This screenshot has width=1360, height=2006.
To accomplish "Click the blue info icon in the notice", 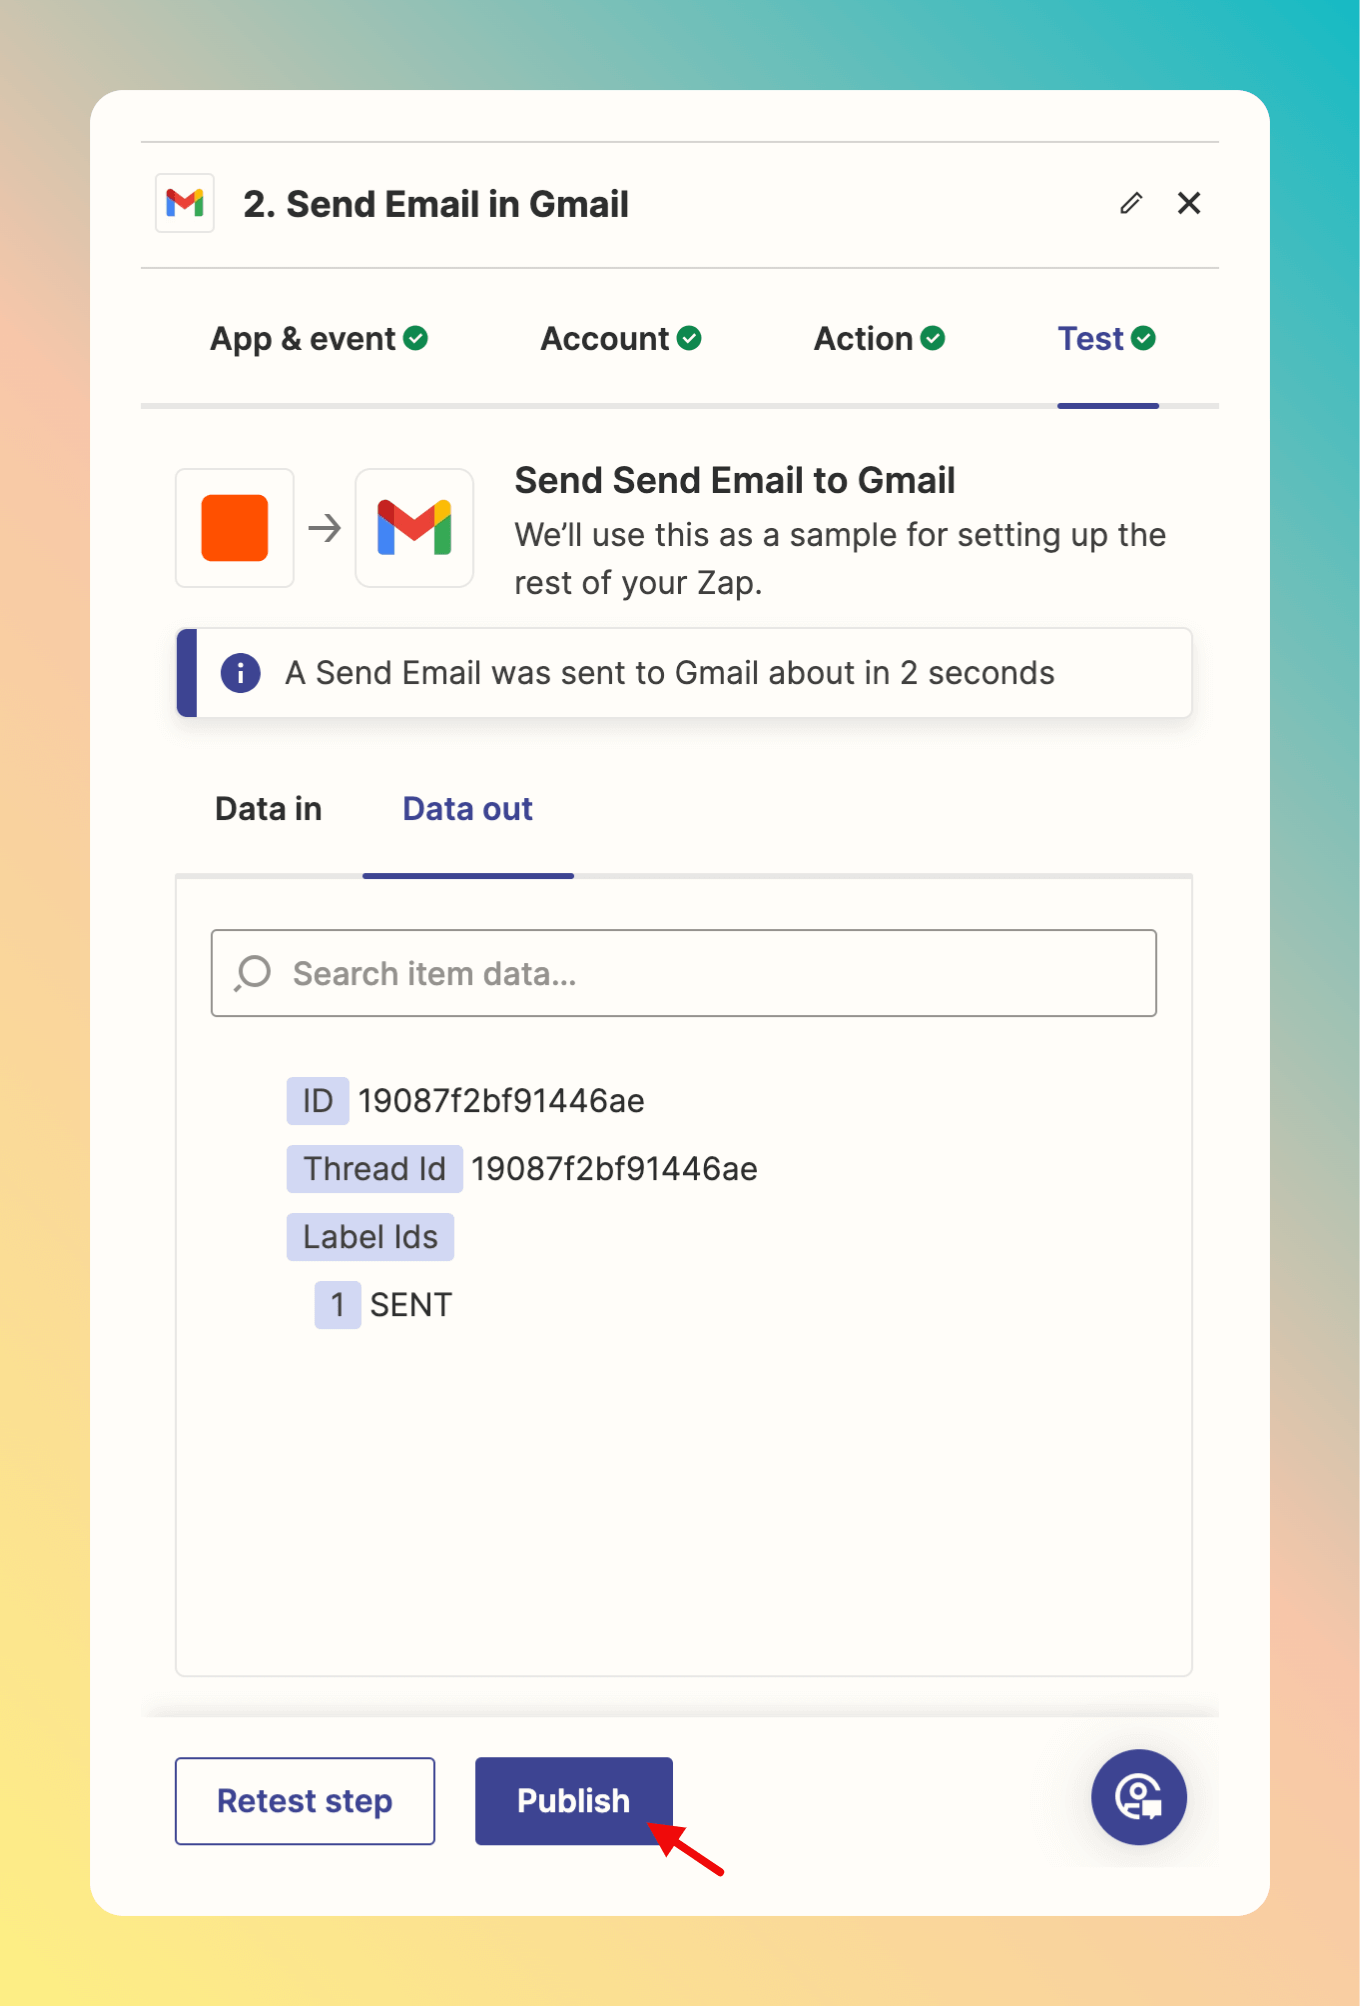I will point(240,673).
